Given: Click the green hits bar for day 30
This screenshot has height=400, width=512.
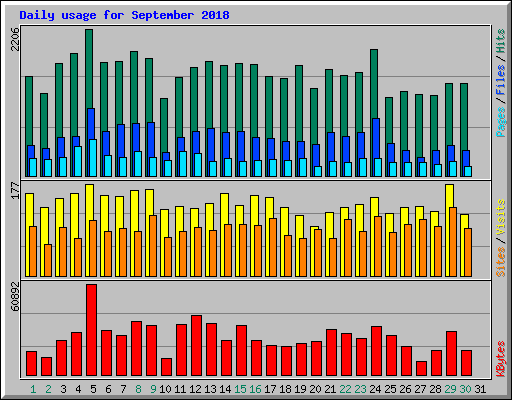Looking at the screenshot, I should 464,117.
